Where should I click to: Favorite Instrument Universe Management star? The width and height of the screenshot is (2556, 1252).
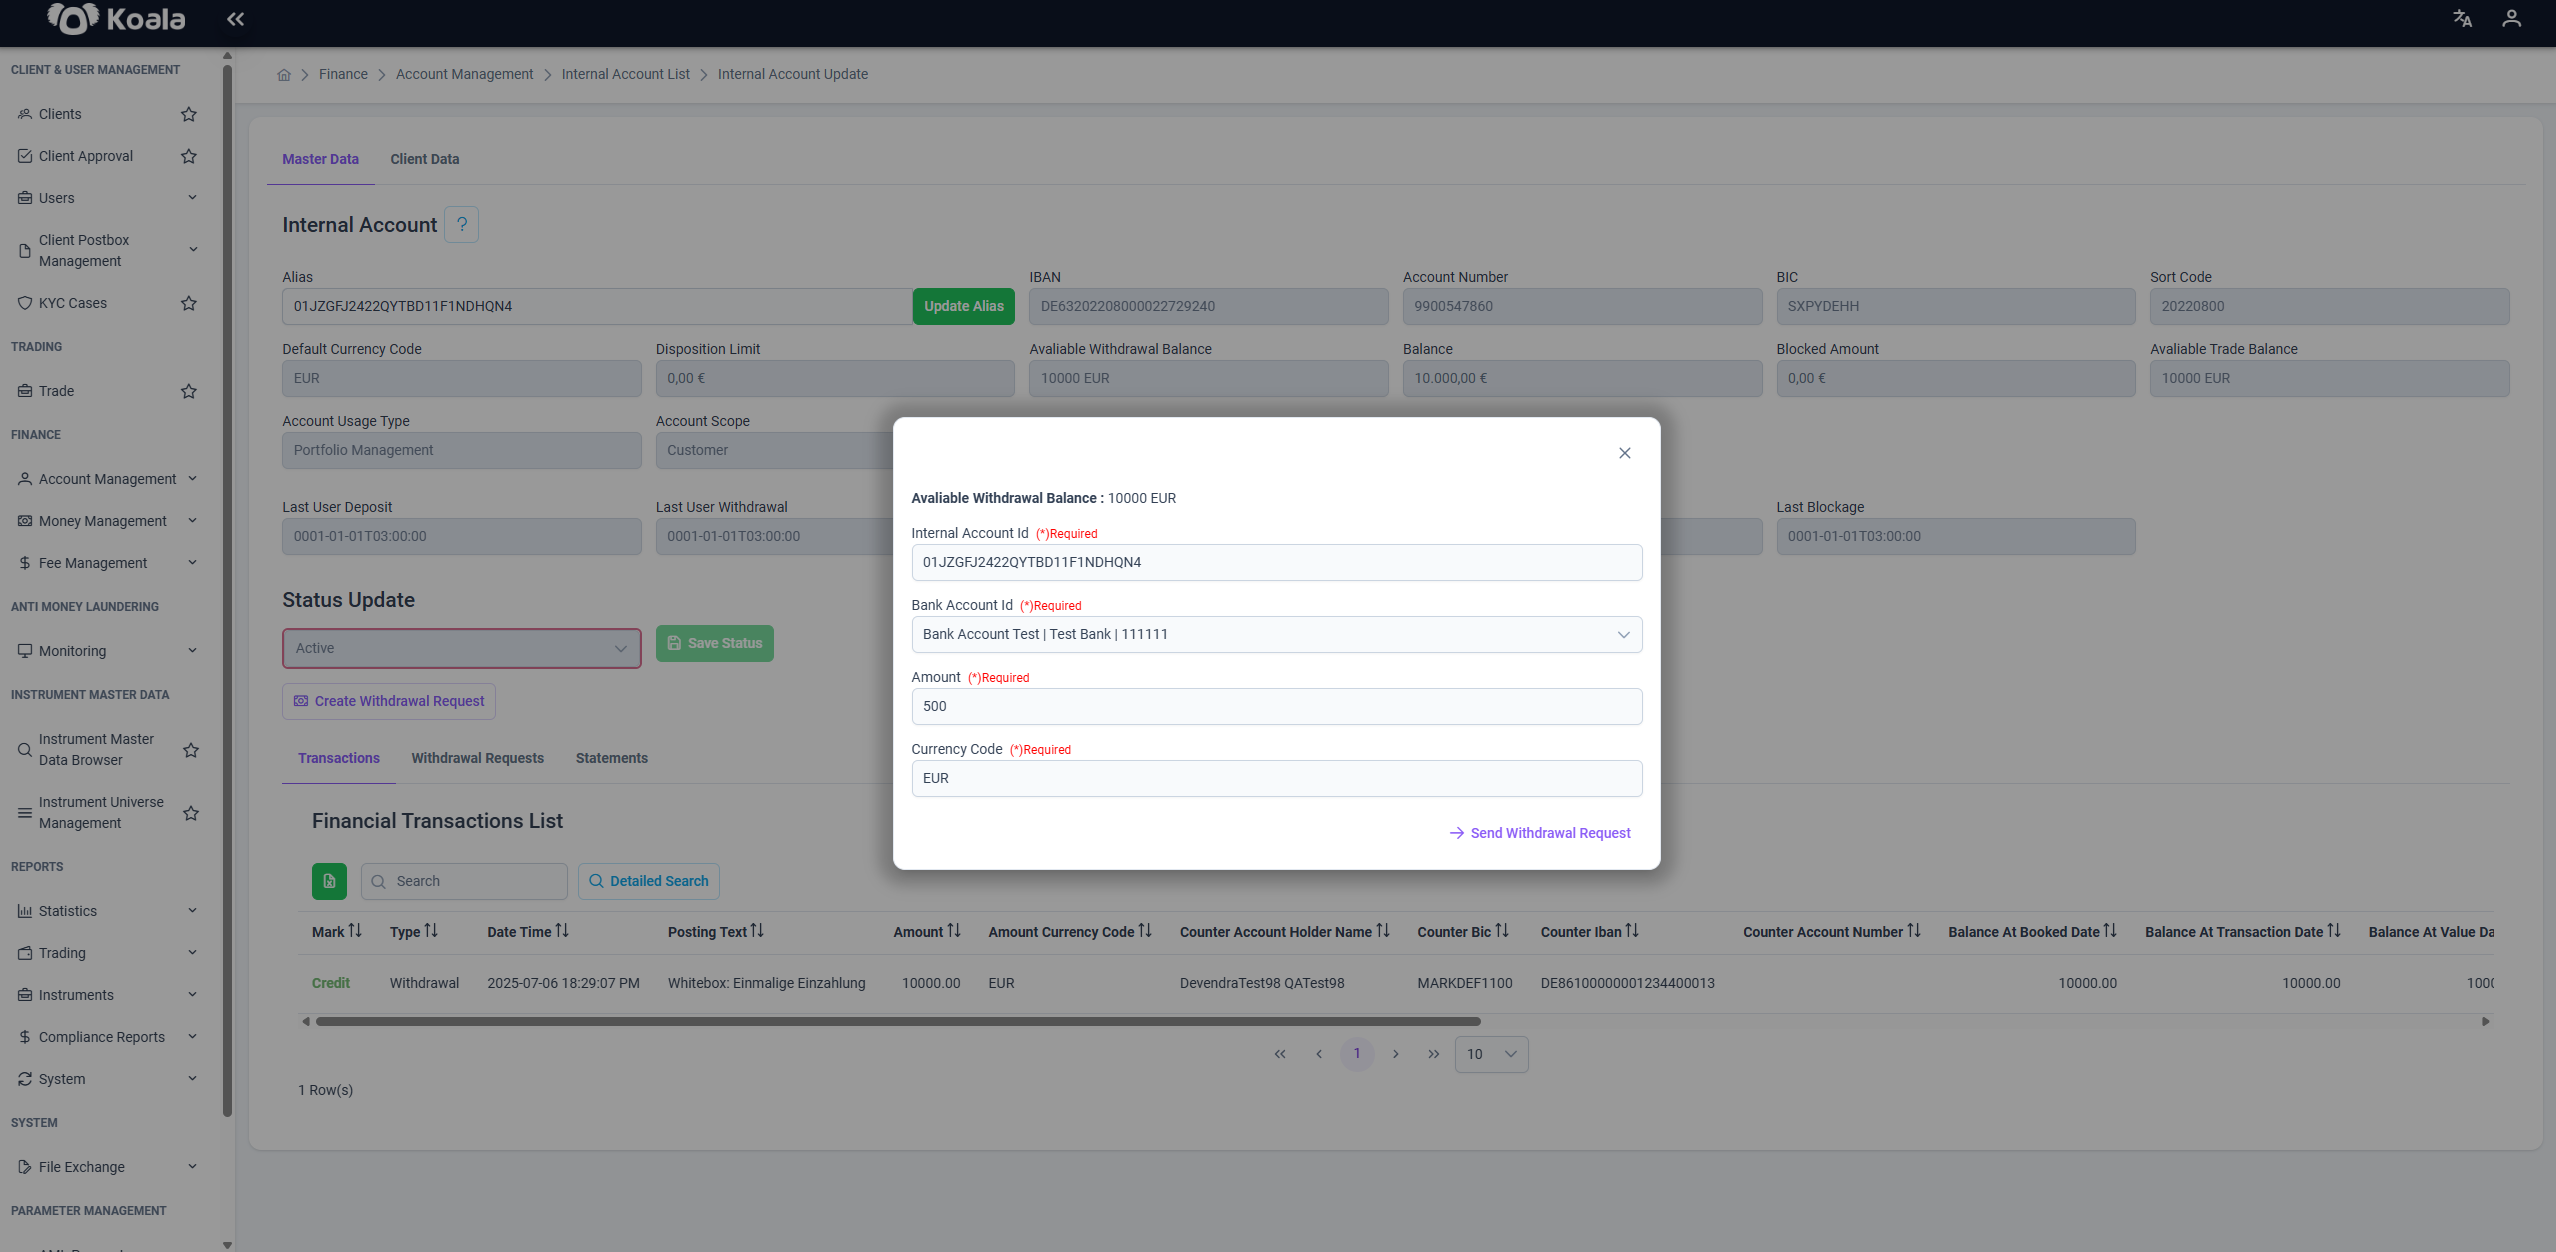click(x=191, y=813)
